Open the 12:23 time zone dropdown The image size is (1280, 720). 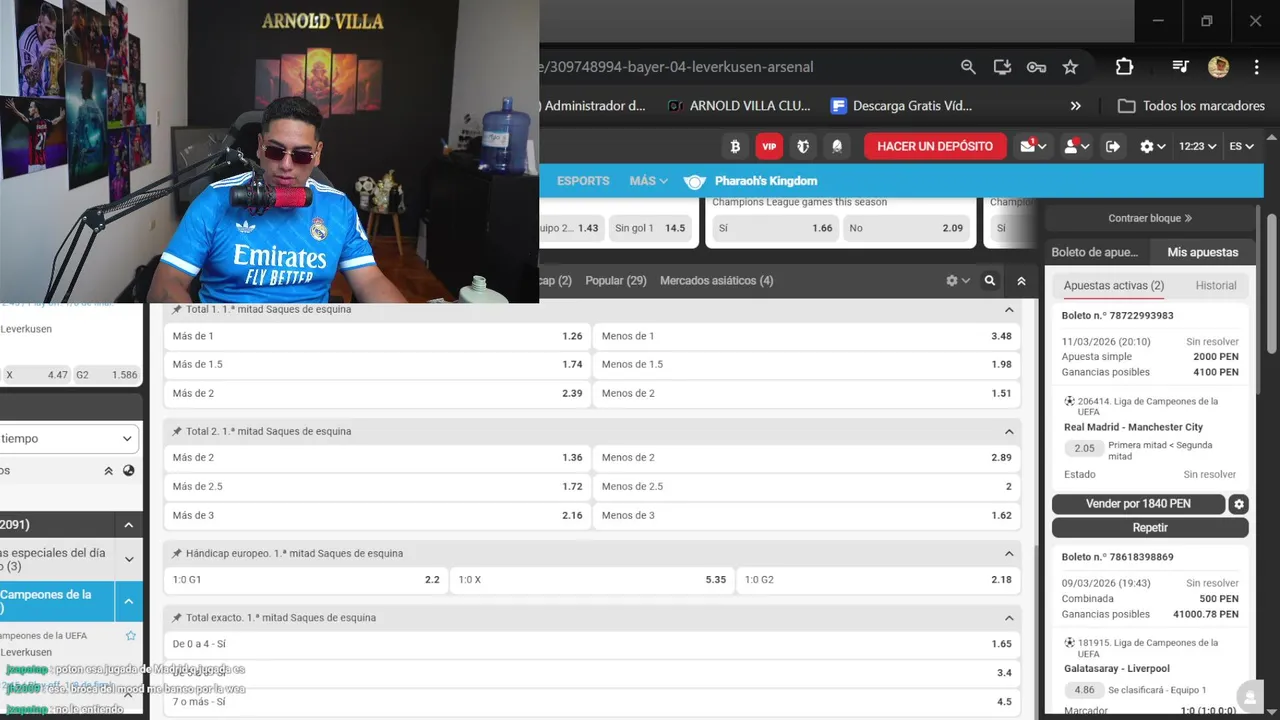coord(1197,146)
